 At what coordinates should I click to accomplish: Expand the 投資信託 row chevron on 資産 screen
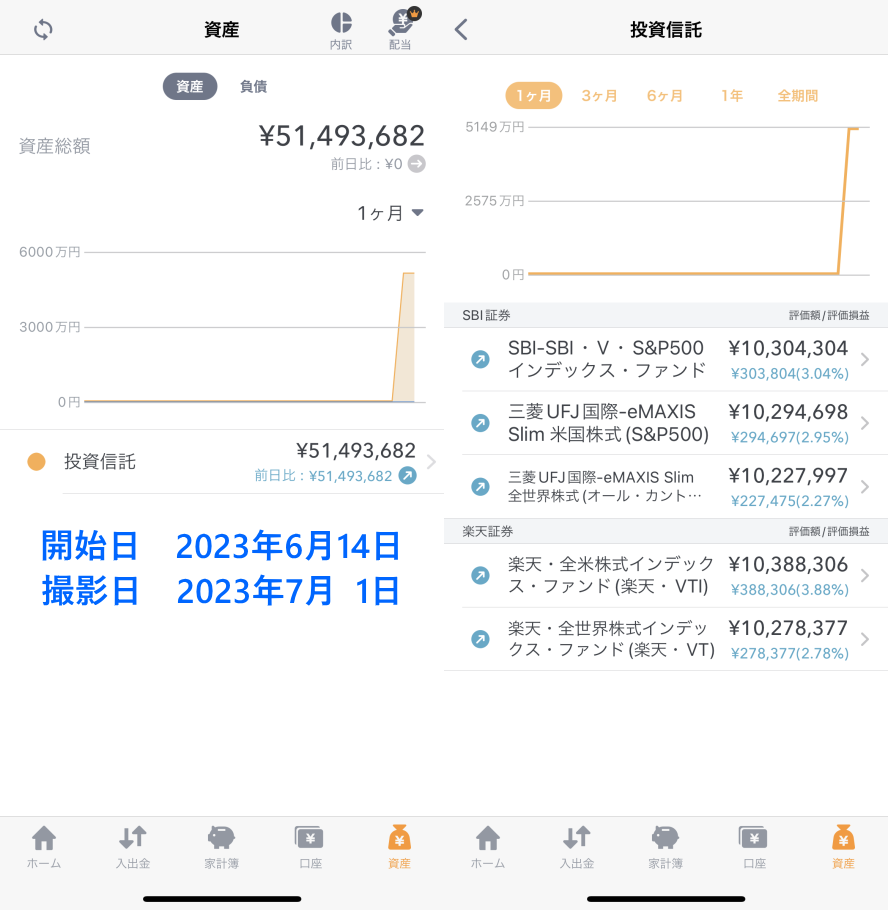pyautogui.click(x=431, y=462)
